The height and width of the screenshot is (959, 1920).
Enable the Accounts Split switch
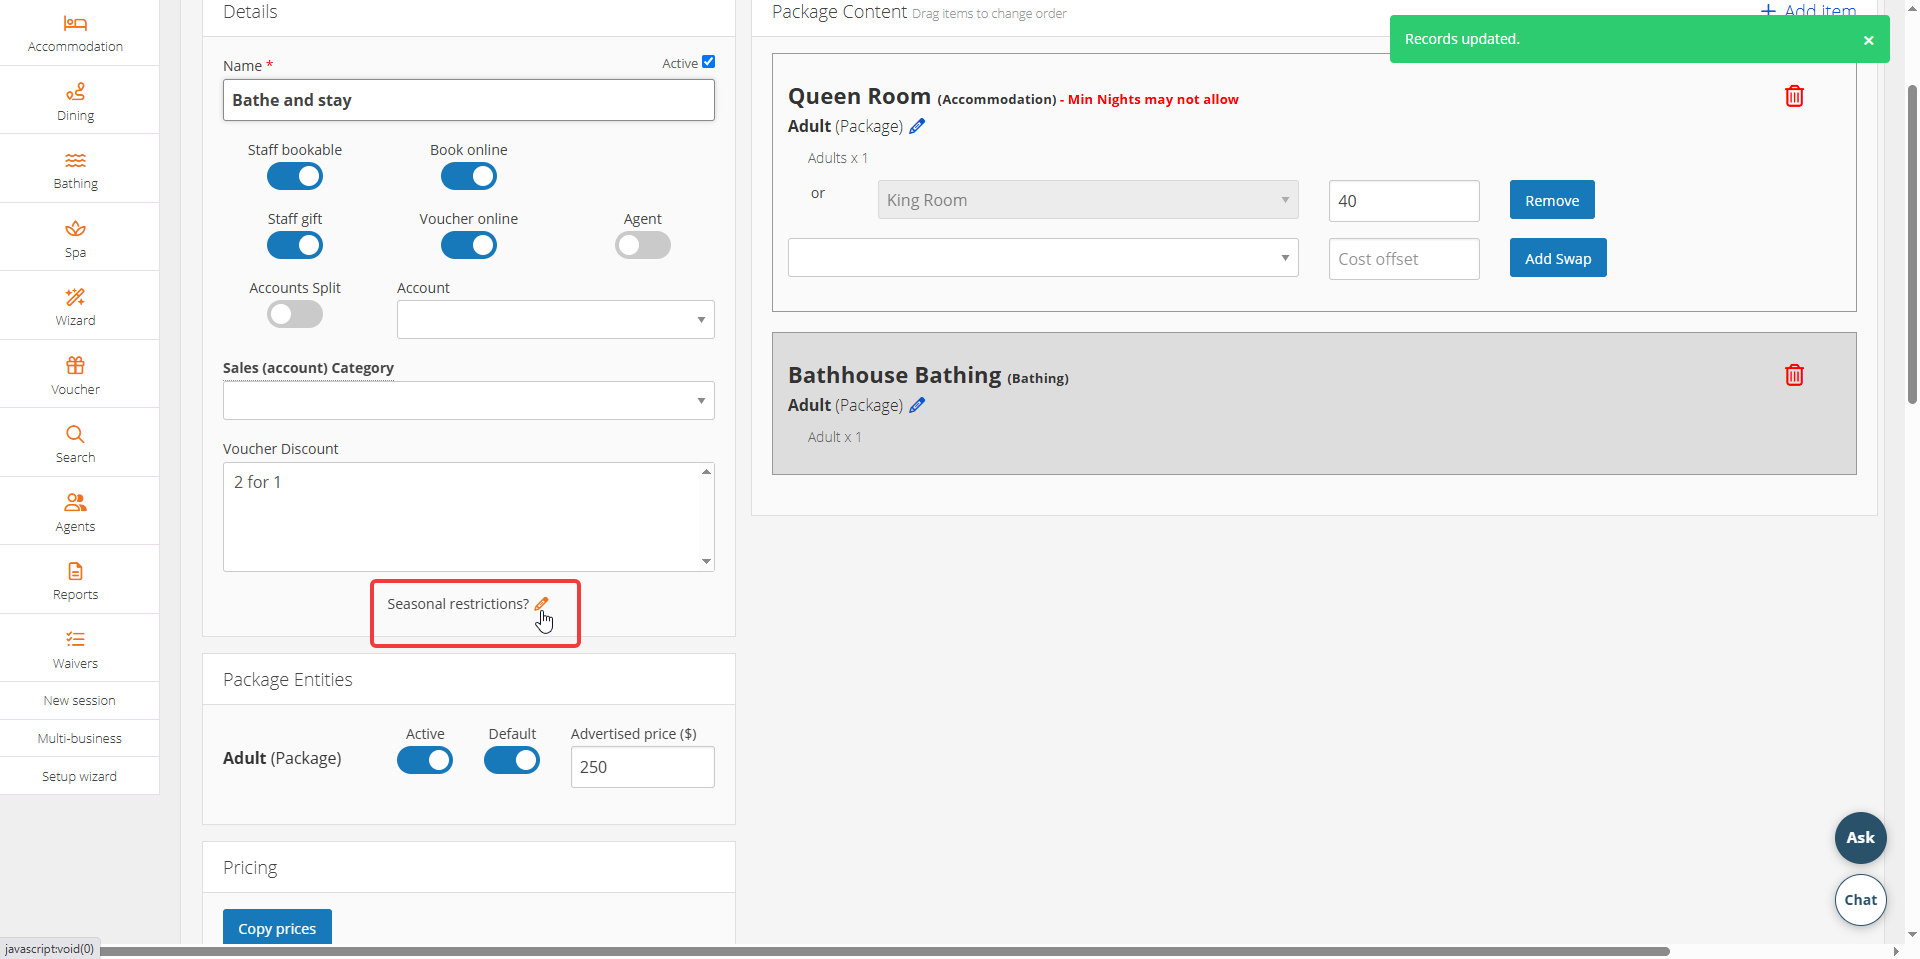pyautogui.click(x=295, y=314)
